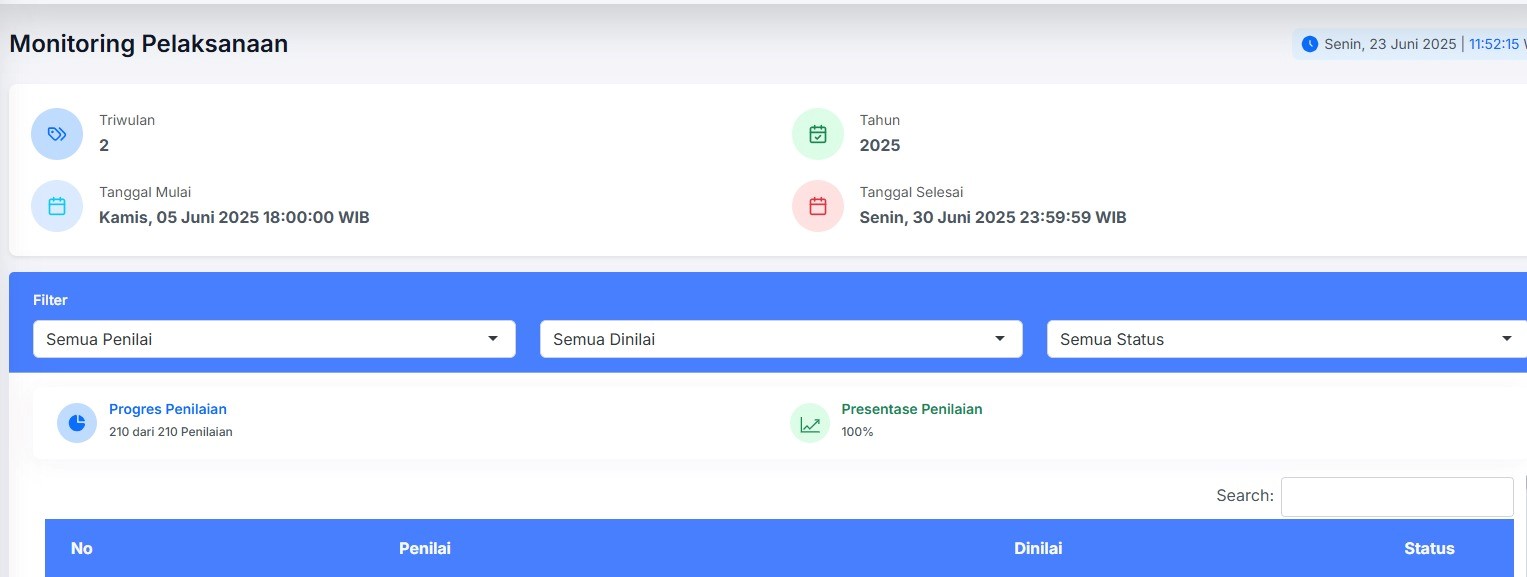Click the Progres Penilaian pie chart icon

tap(76, 422)
